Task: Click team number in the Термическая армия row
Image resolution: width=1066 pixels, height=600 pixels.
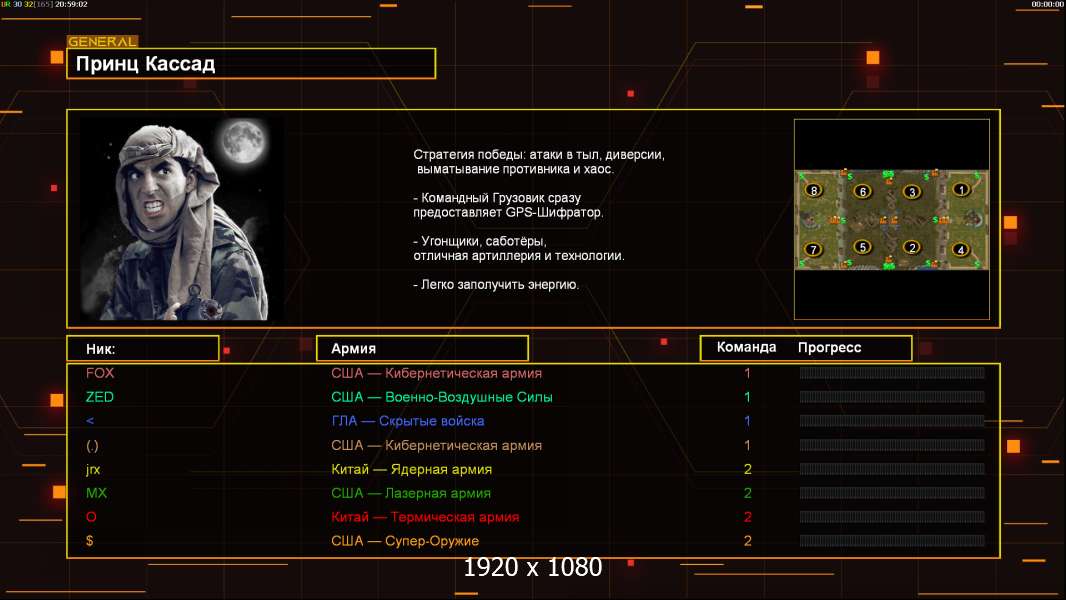Action: coord(748,517)
